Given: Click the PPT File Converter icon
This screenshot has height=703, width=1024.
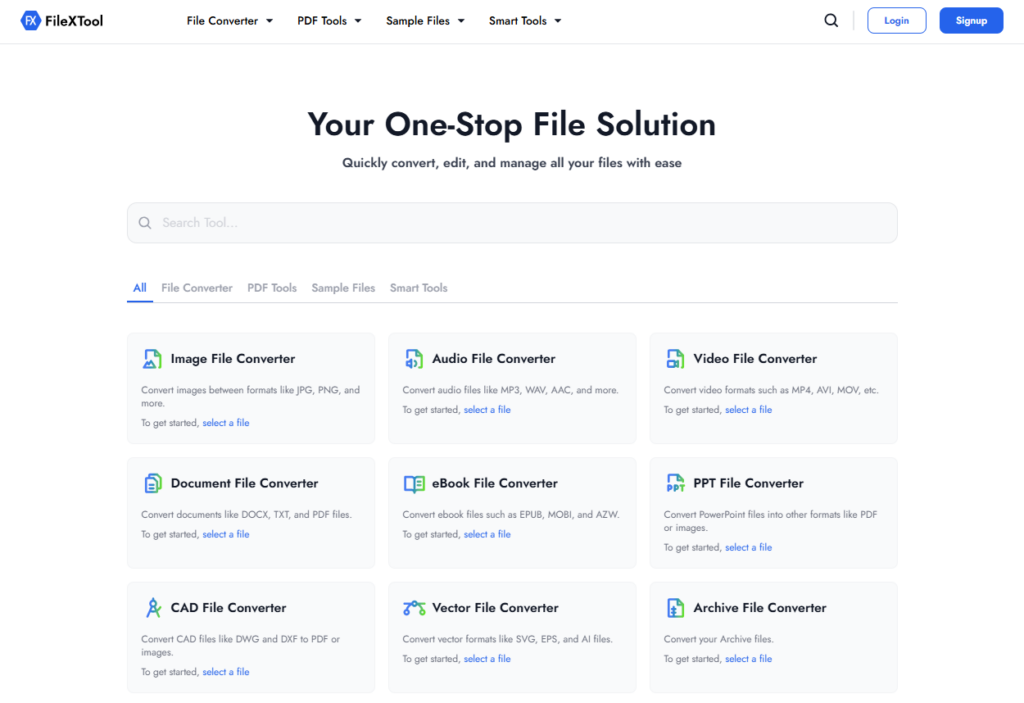Looking at the screenshot, I should (675, 482).
